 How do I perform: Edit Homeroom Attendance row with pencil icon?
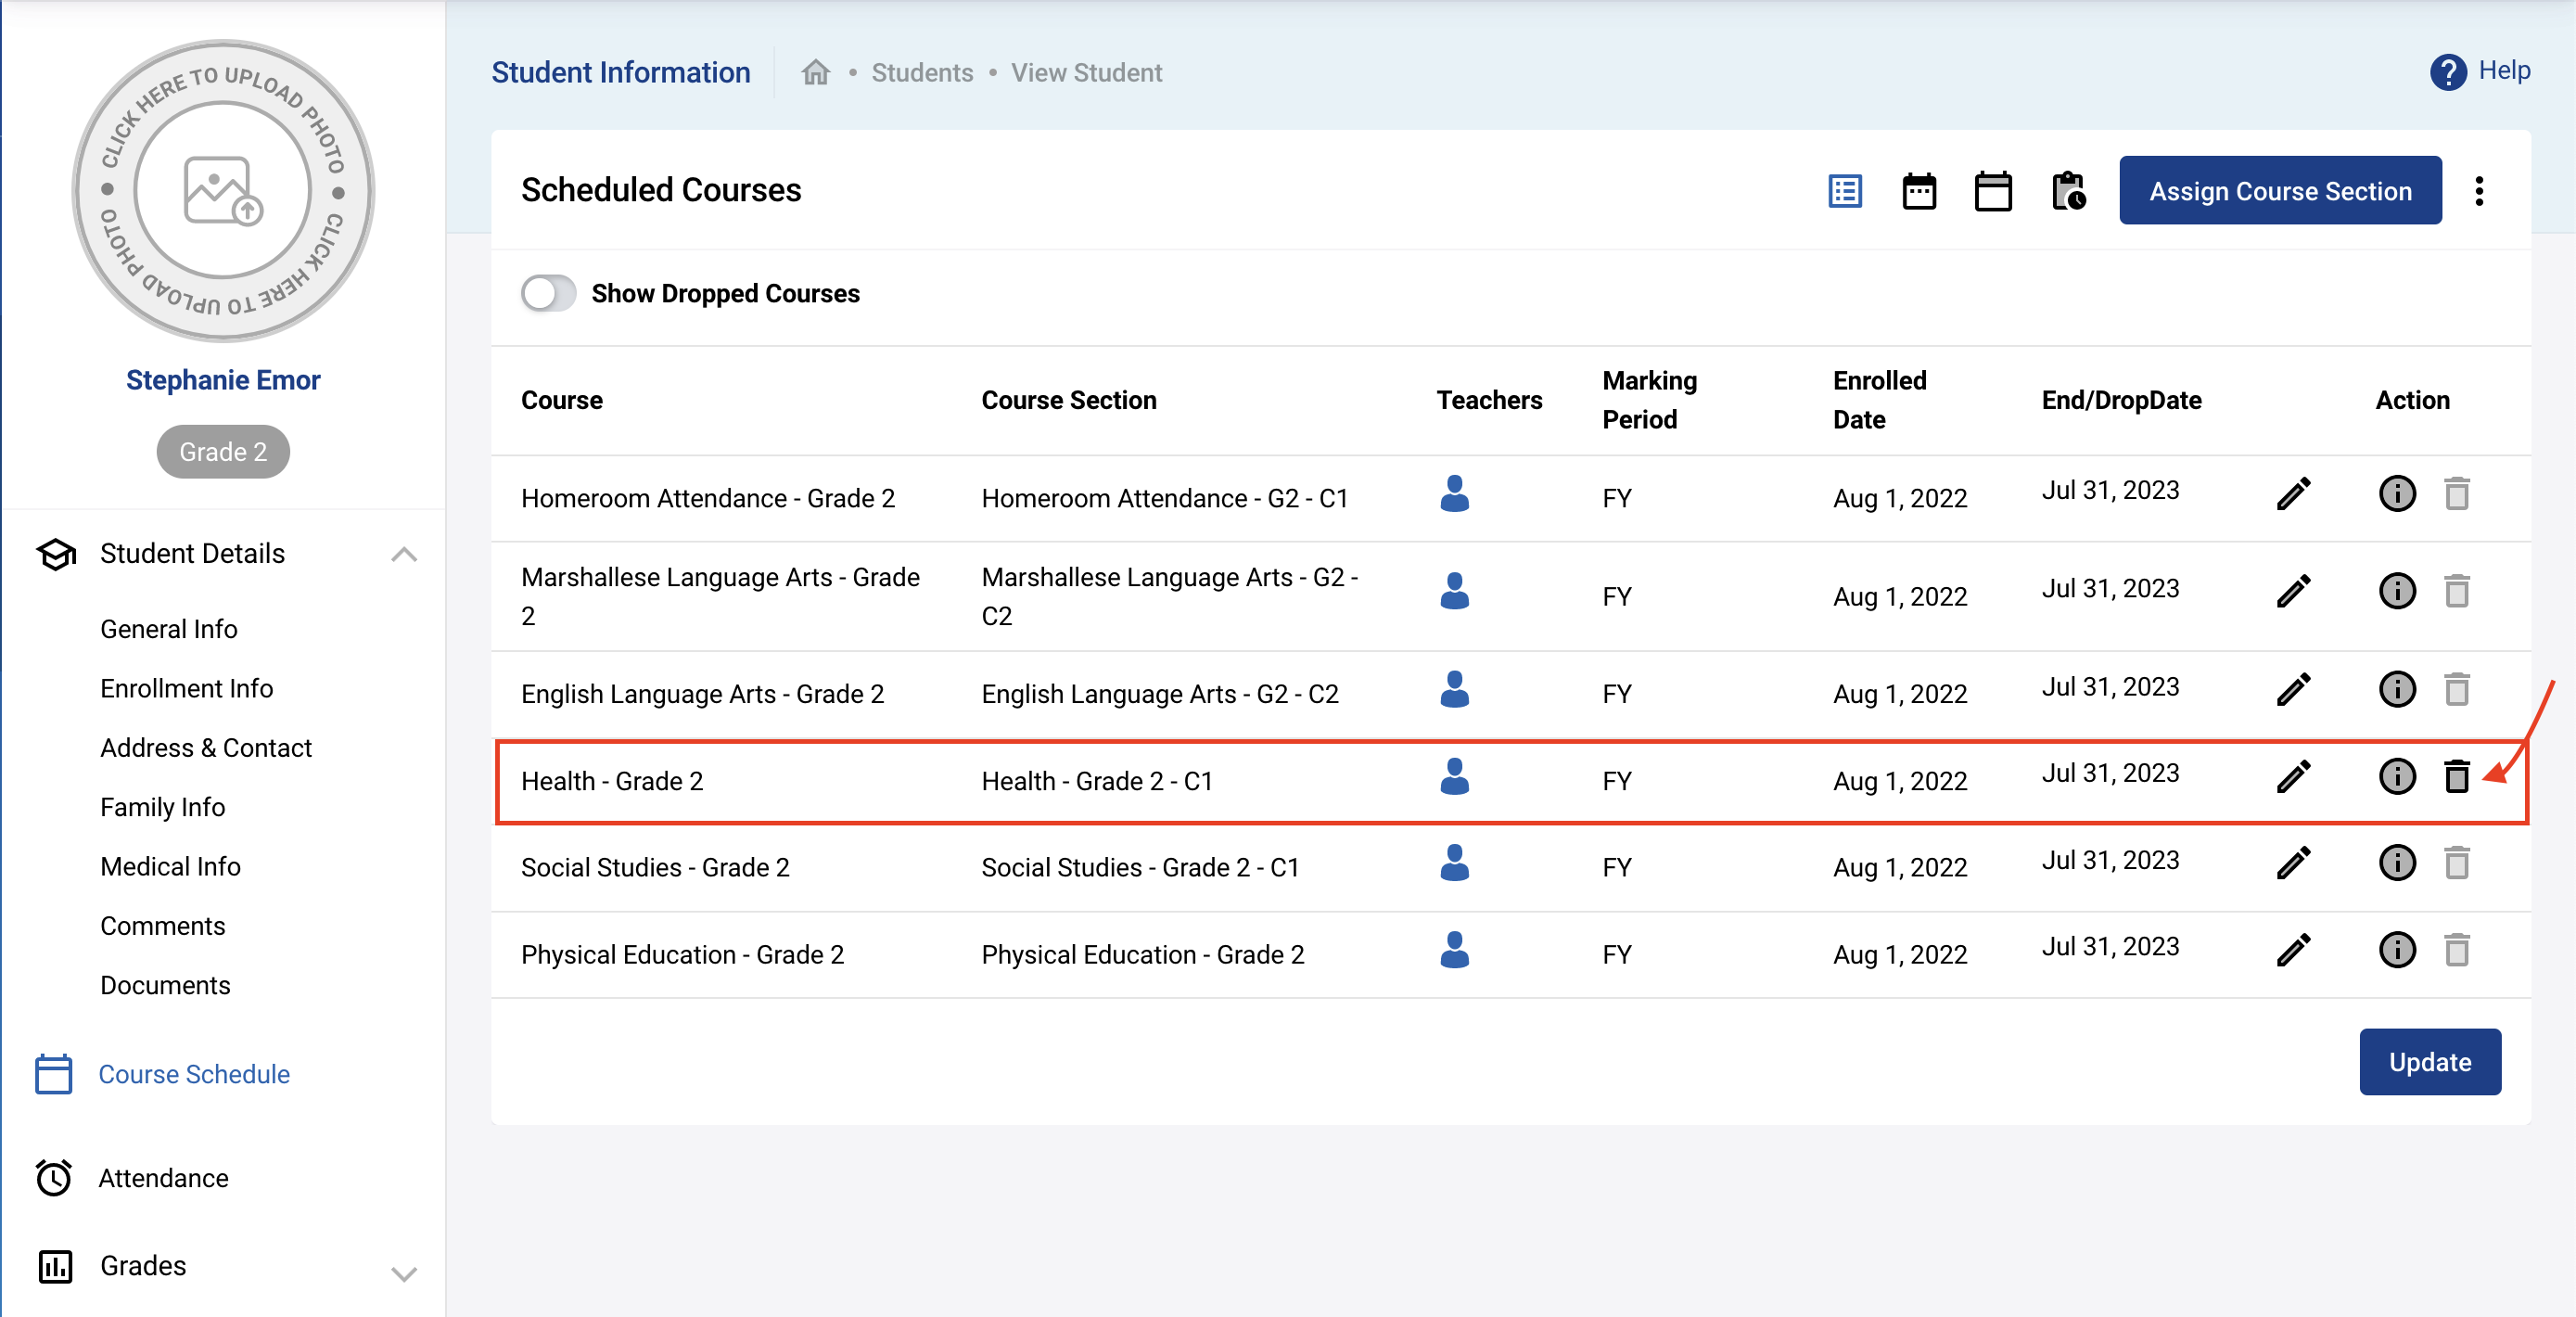(x=2293, y=494)
